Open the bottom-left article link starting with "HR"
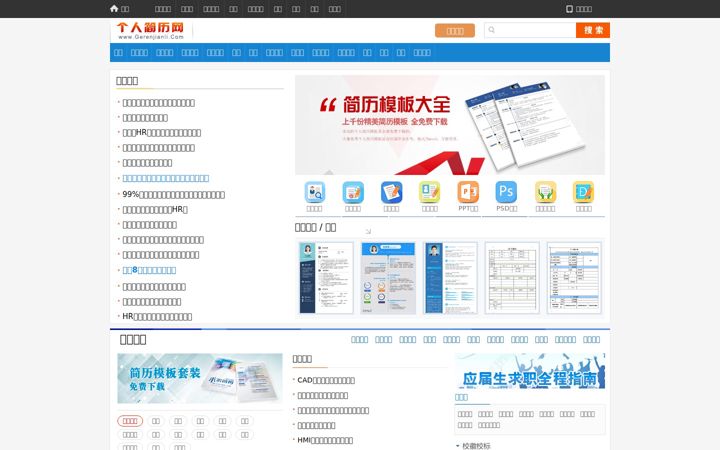 157,317
